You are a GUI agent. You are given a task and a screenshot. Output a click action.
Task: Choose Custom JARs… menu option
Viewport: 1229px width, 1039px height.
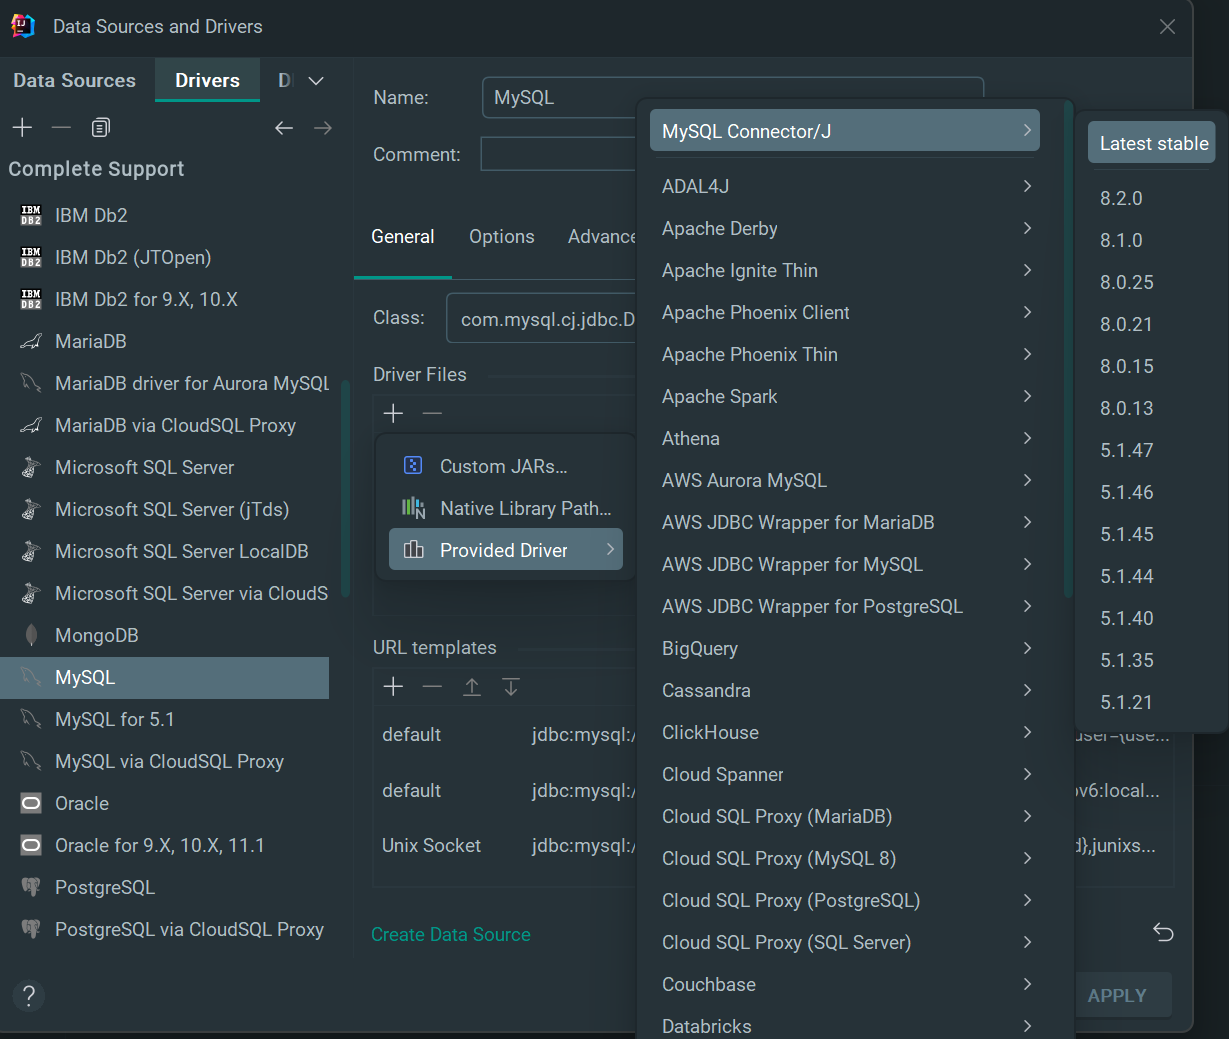coord(503,467)
